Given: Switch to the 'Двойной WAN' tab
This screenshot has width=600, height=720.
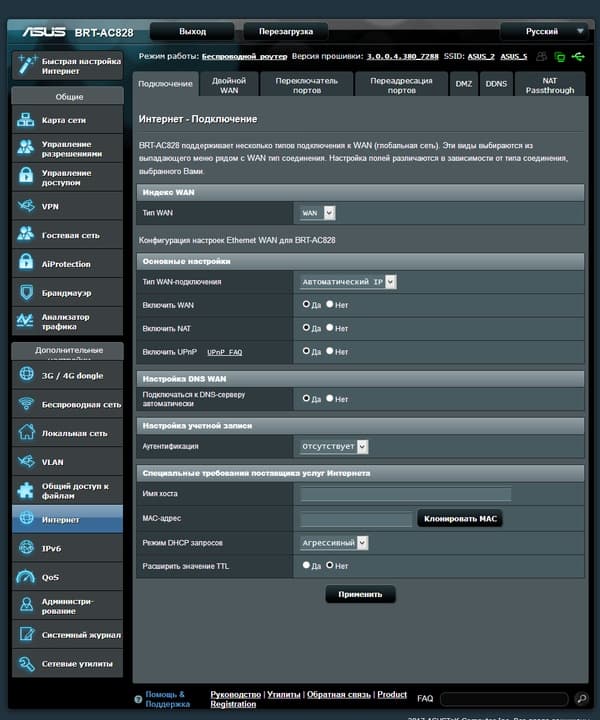Looking at the screenshot, I should pyautogui.click(x=229, y=85).
